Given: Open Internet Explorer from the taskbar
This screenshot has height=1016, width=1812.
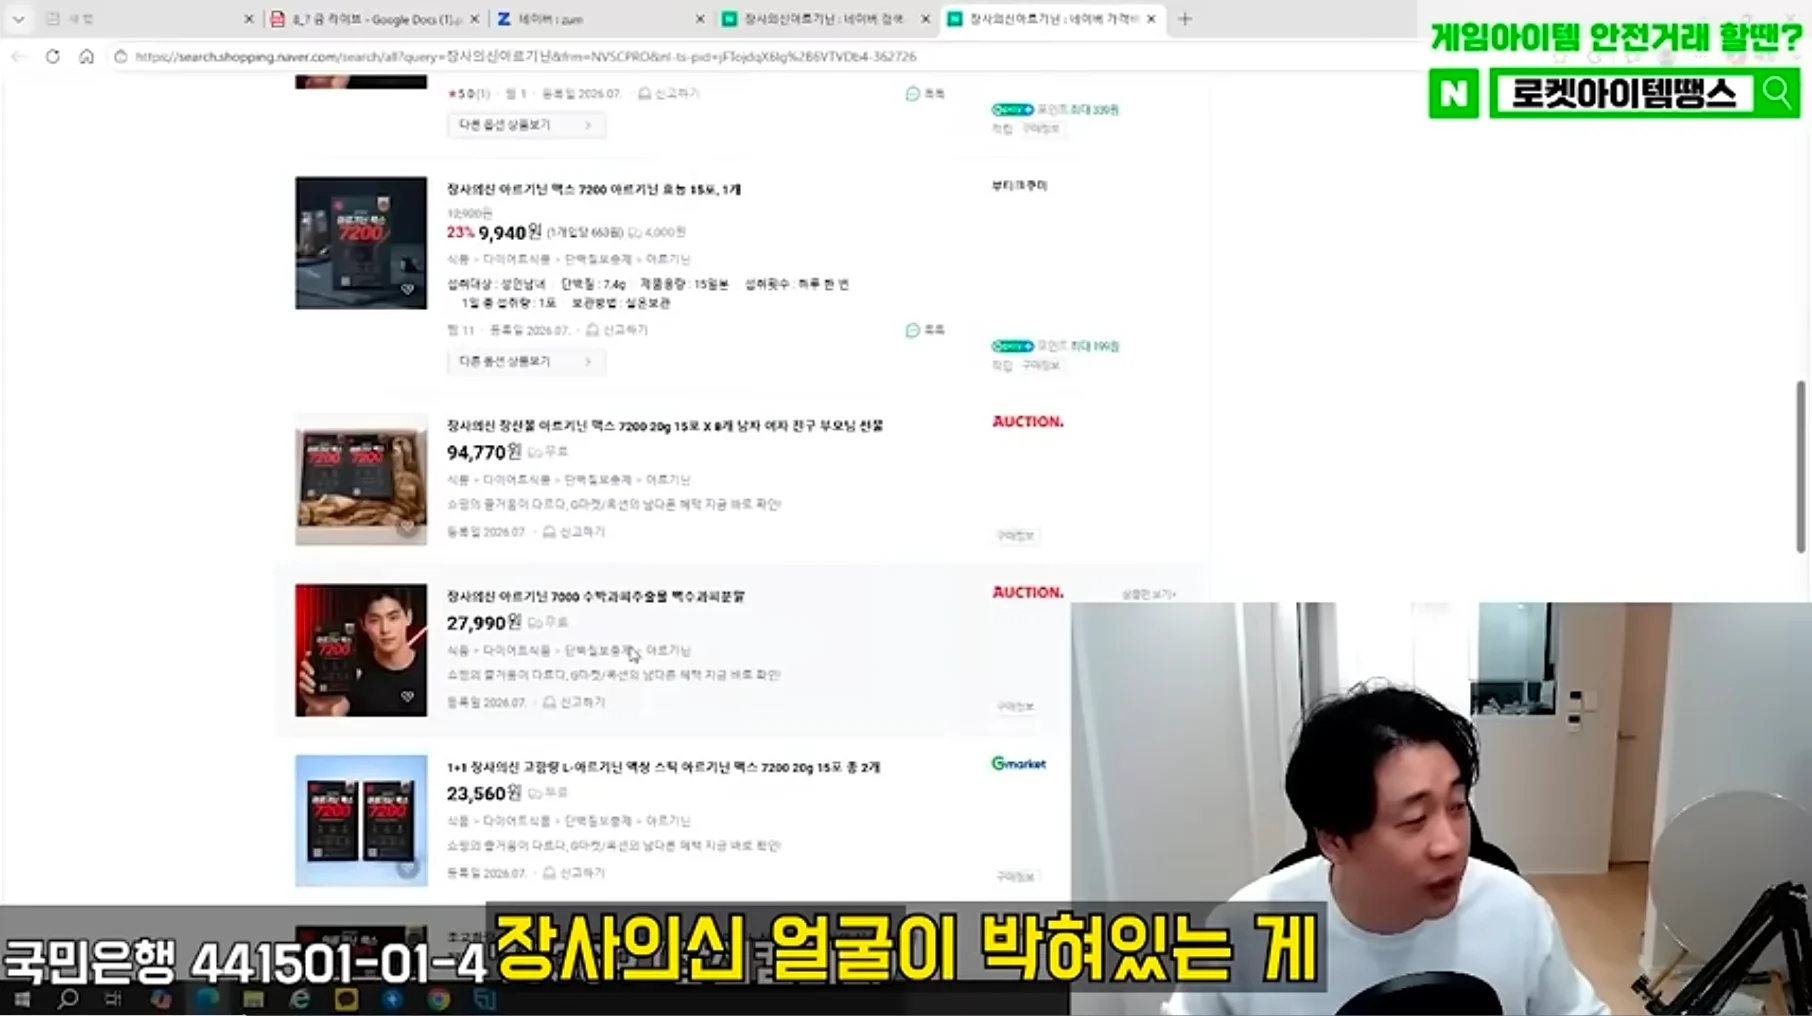Looking at the screenshot, I should (299, 999).
